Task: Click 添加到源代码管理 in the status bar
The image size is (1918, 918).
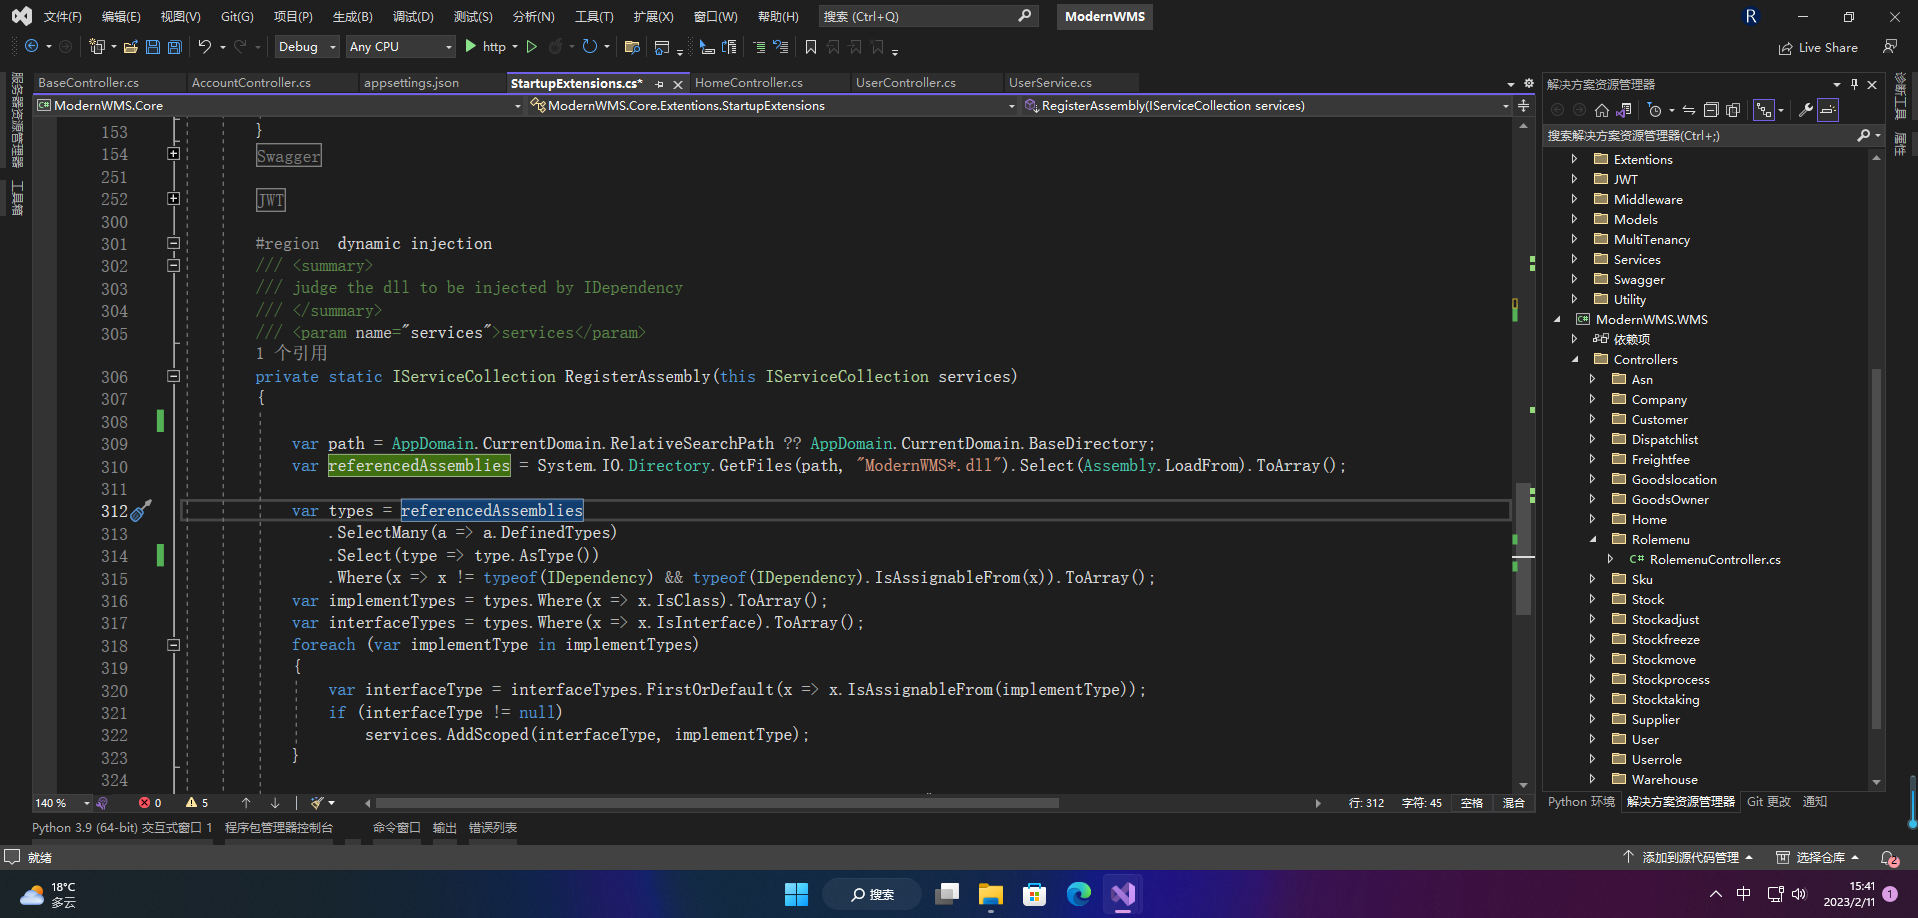Action: tap(1688, 858)
